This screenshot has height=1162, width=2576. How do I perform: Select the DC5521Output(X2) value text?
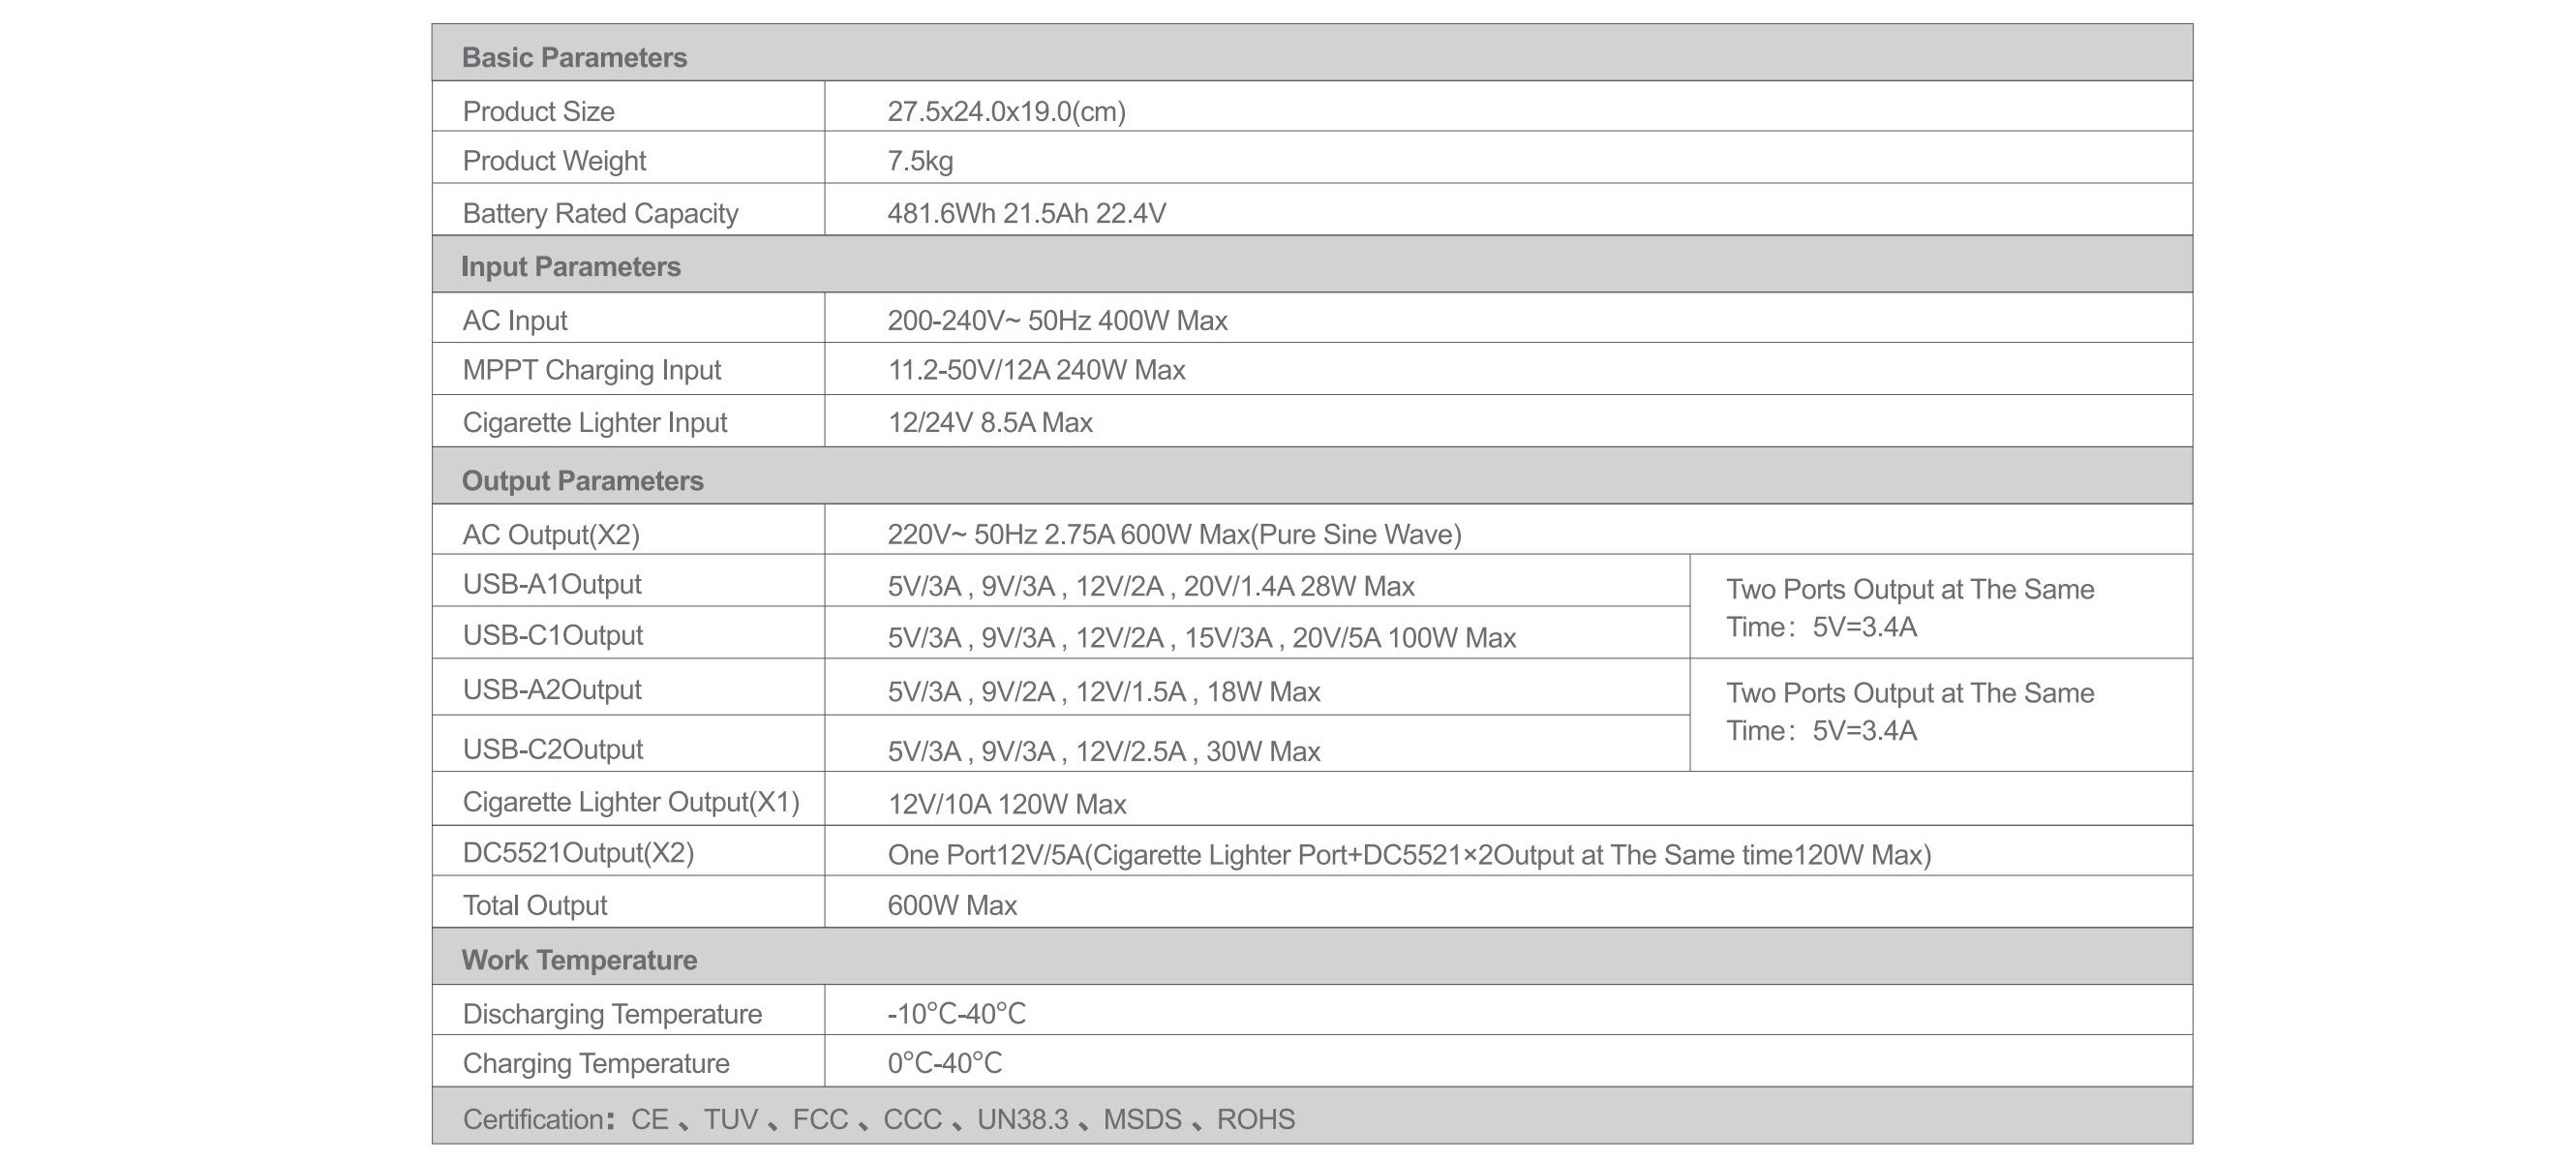coord(1408,855)
